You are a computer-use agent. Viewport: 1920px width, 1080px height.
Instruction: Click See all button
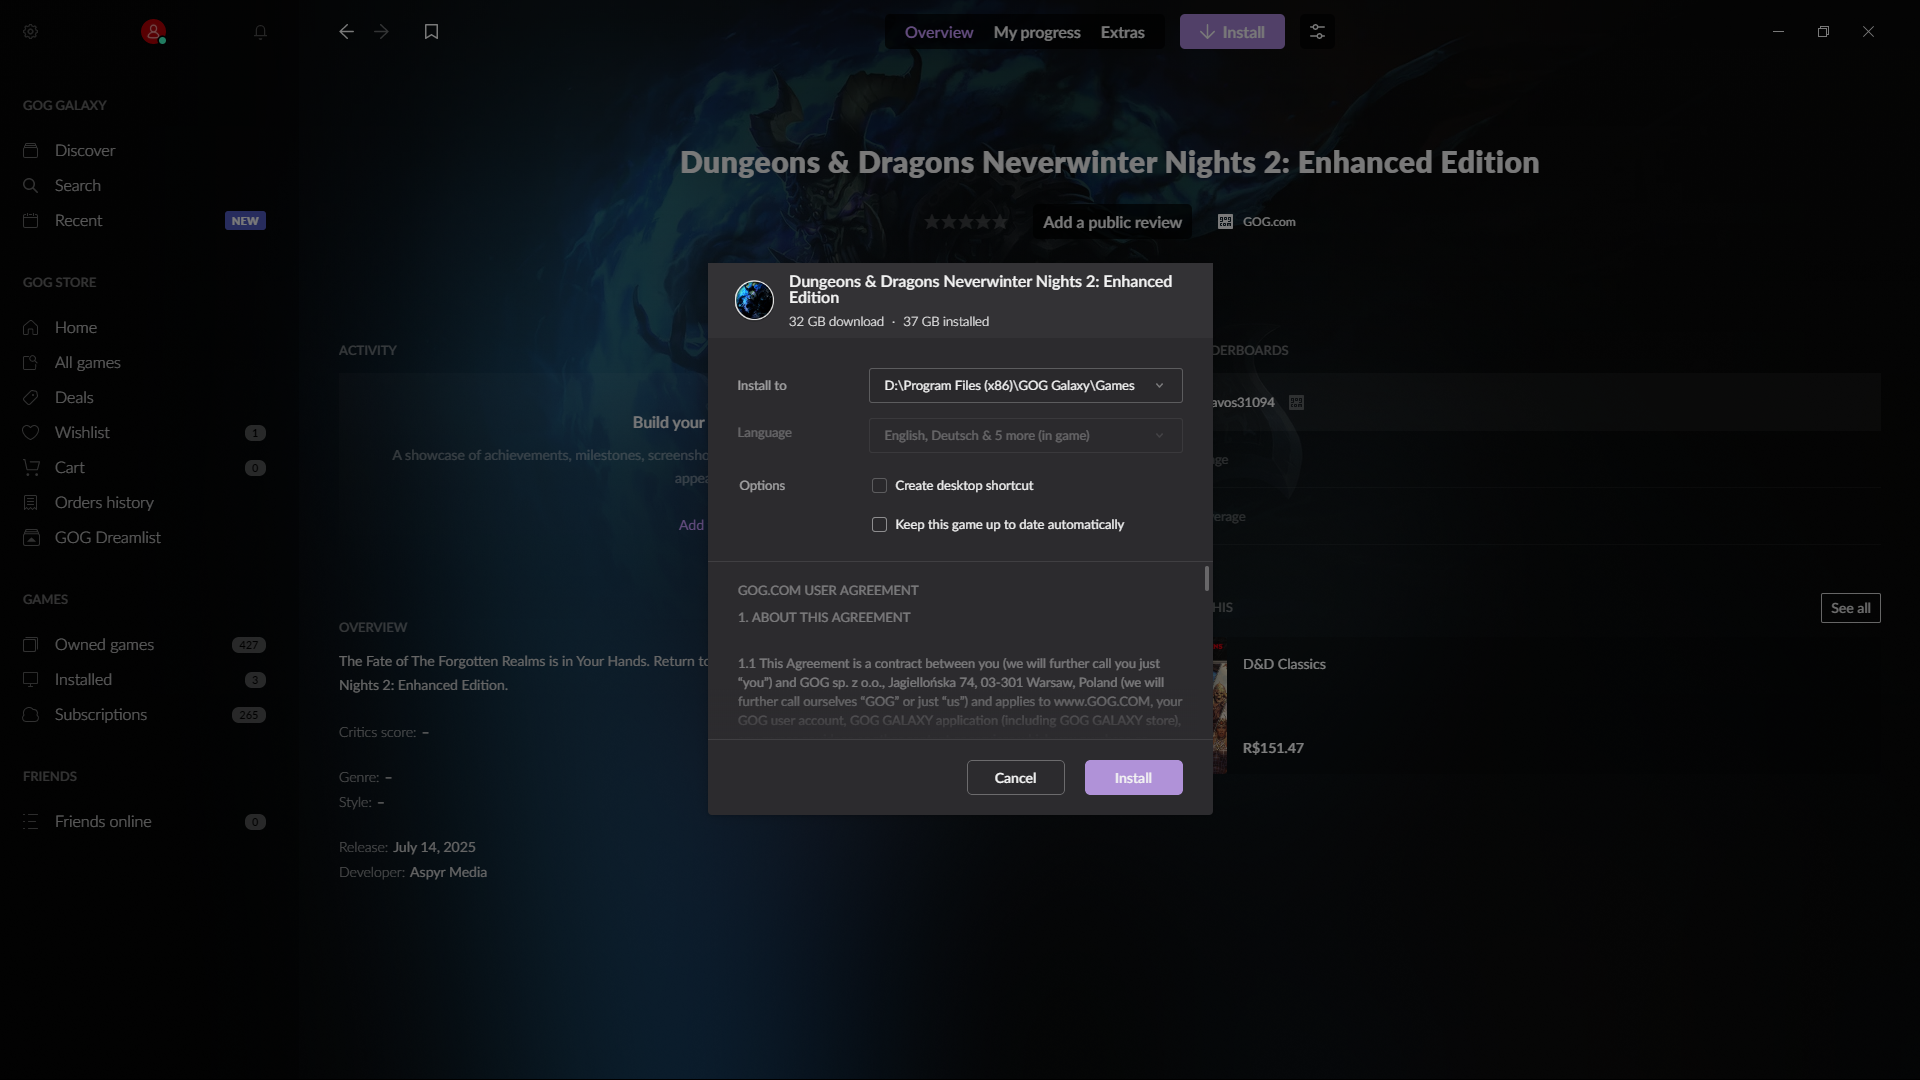click(1850, 608)
